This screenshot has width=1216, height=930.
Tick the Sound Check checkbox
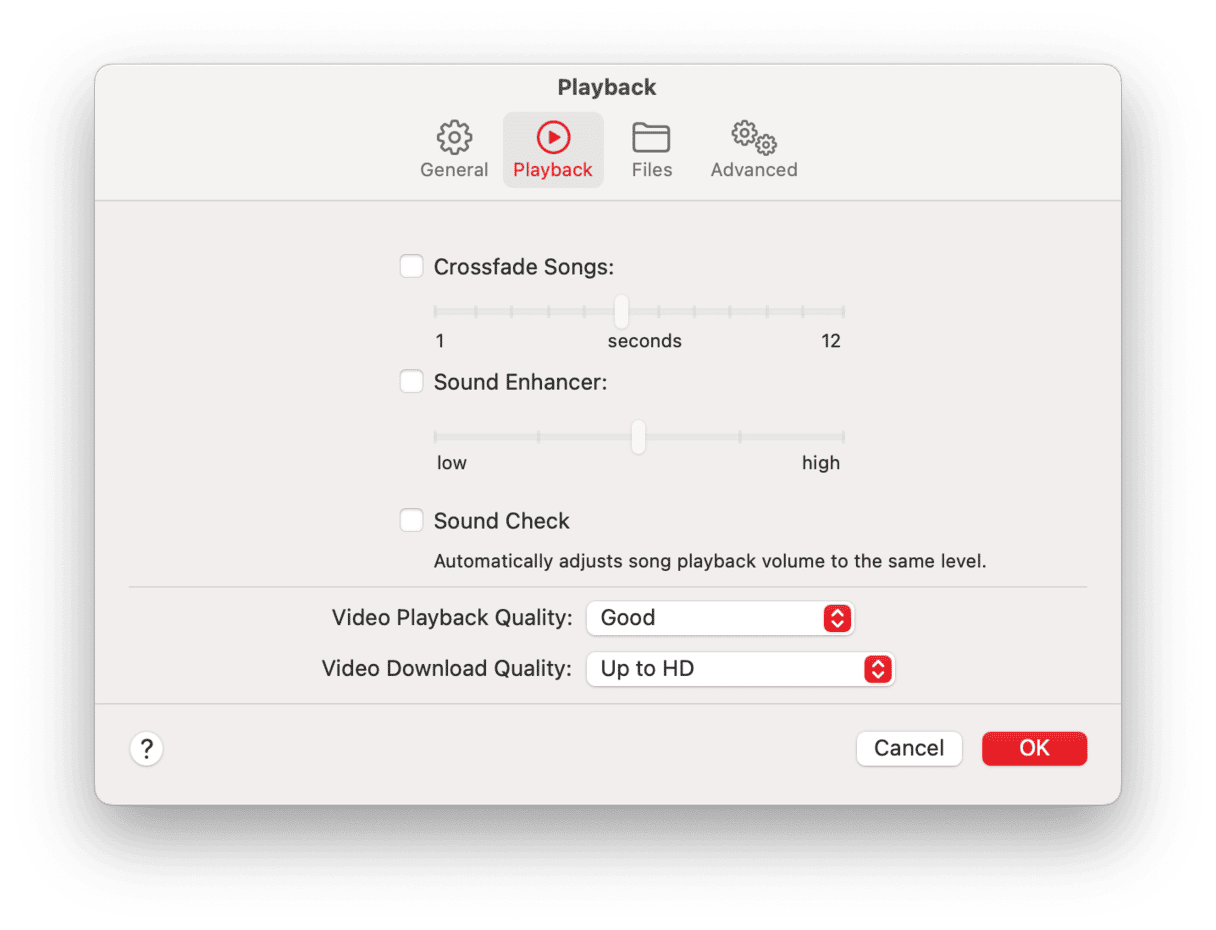click(x=411, y=521)
